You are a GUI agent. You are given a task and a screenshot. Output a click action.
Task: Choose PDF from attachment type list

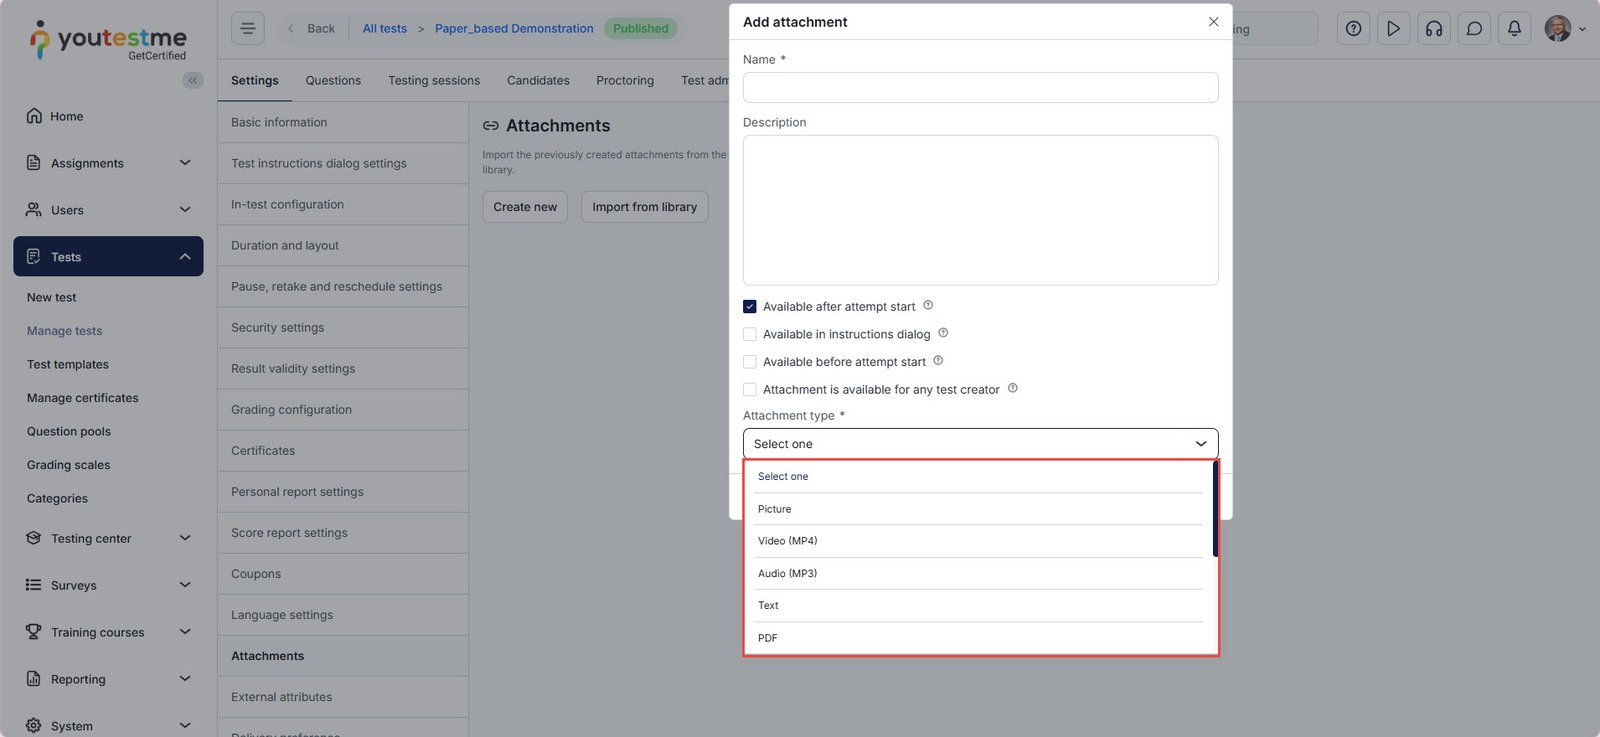pos(768,638)
